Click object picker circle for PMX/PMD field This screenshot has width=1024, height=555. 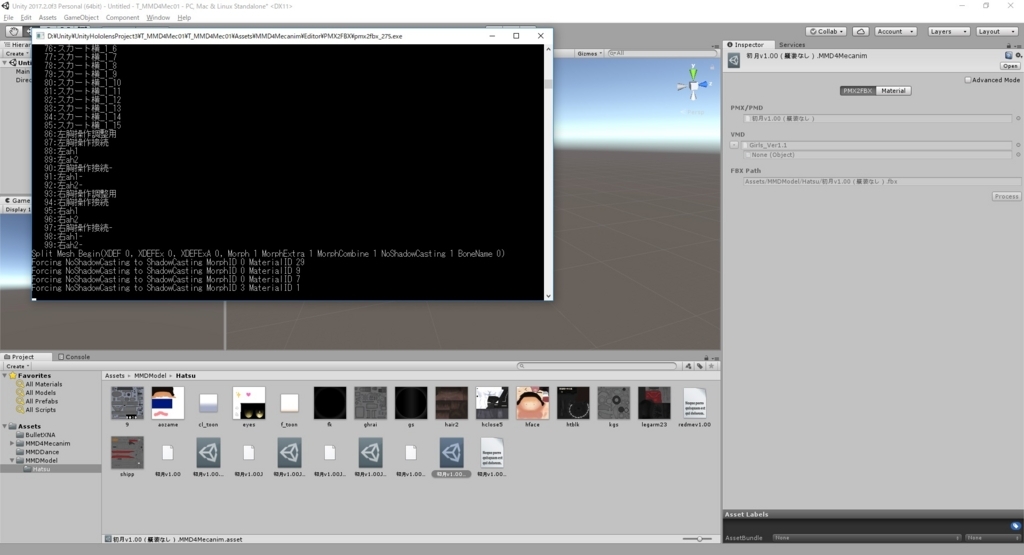[x=1017, y=119]
